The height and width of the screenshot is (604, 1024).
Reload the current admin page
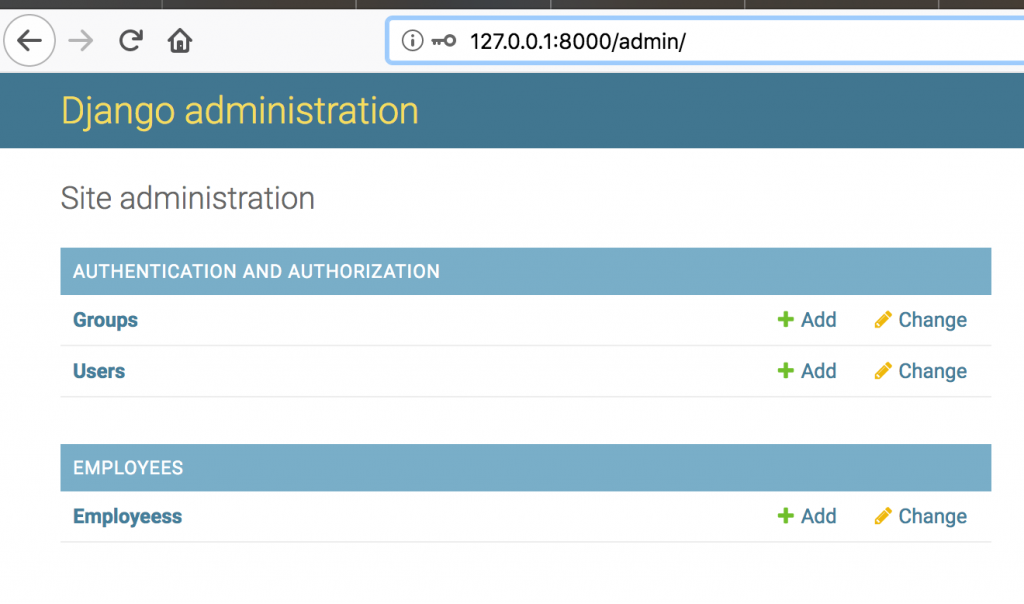130,41
